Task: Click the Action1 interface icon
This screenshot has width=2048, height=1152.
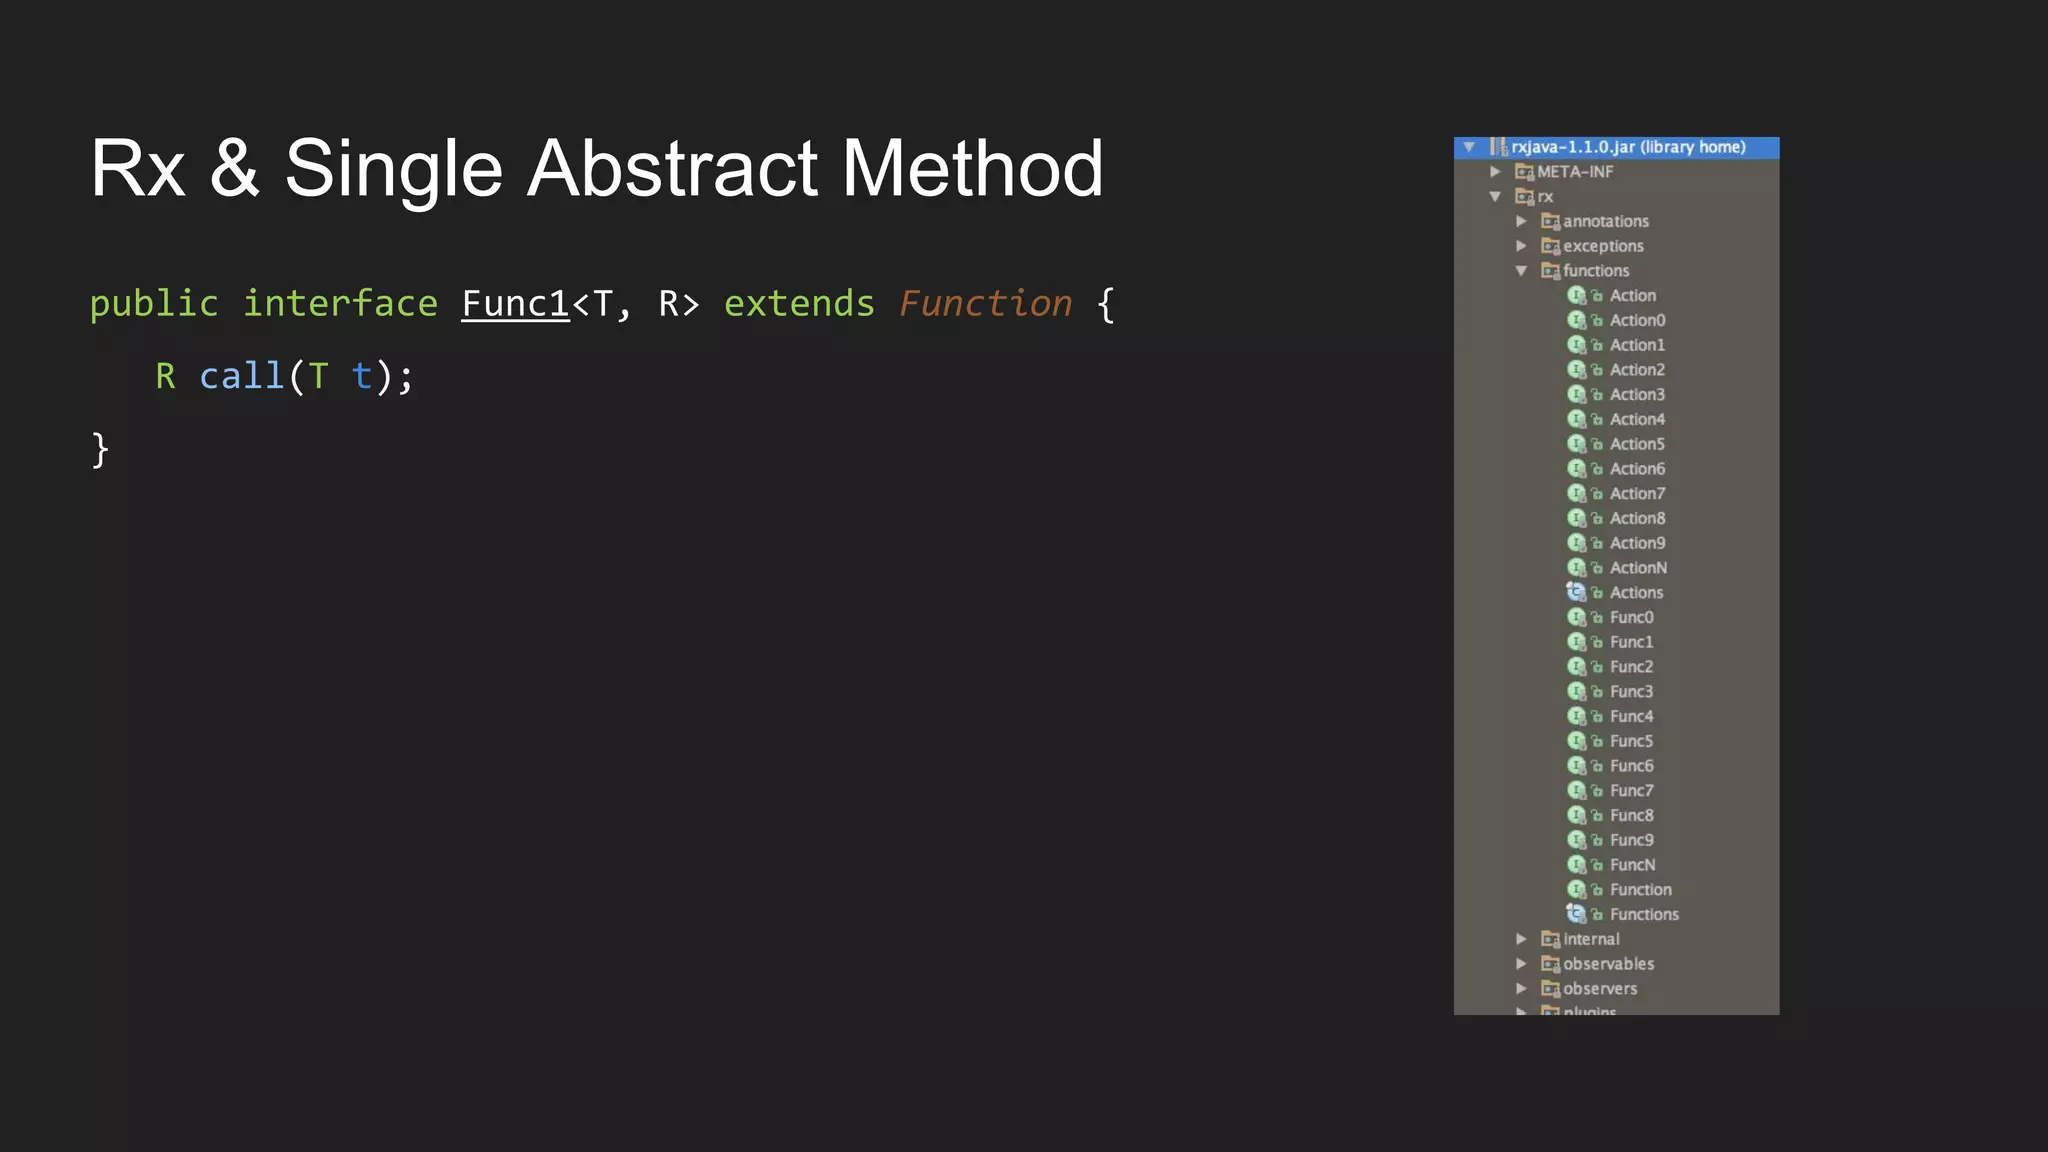Action: [x=1577, y=345]
